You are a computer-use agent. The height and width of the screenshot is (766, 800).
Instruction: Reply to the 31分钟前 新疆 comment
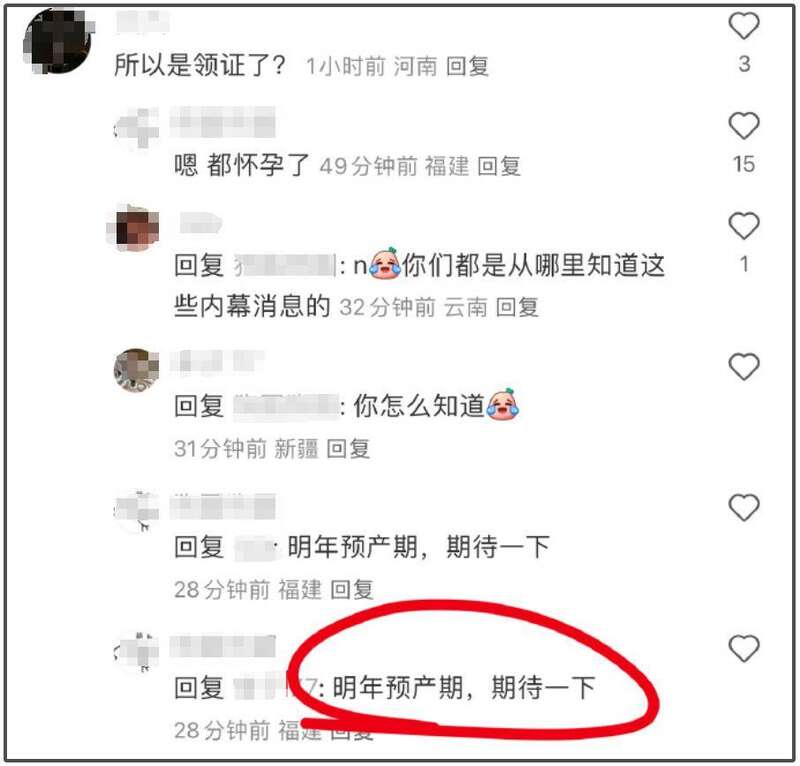348,449
